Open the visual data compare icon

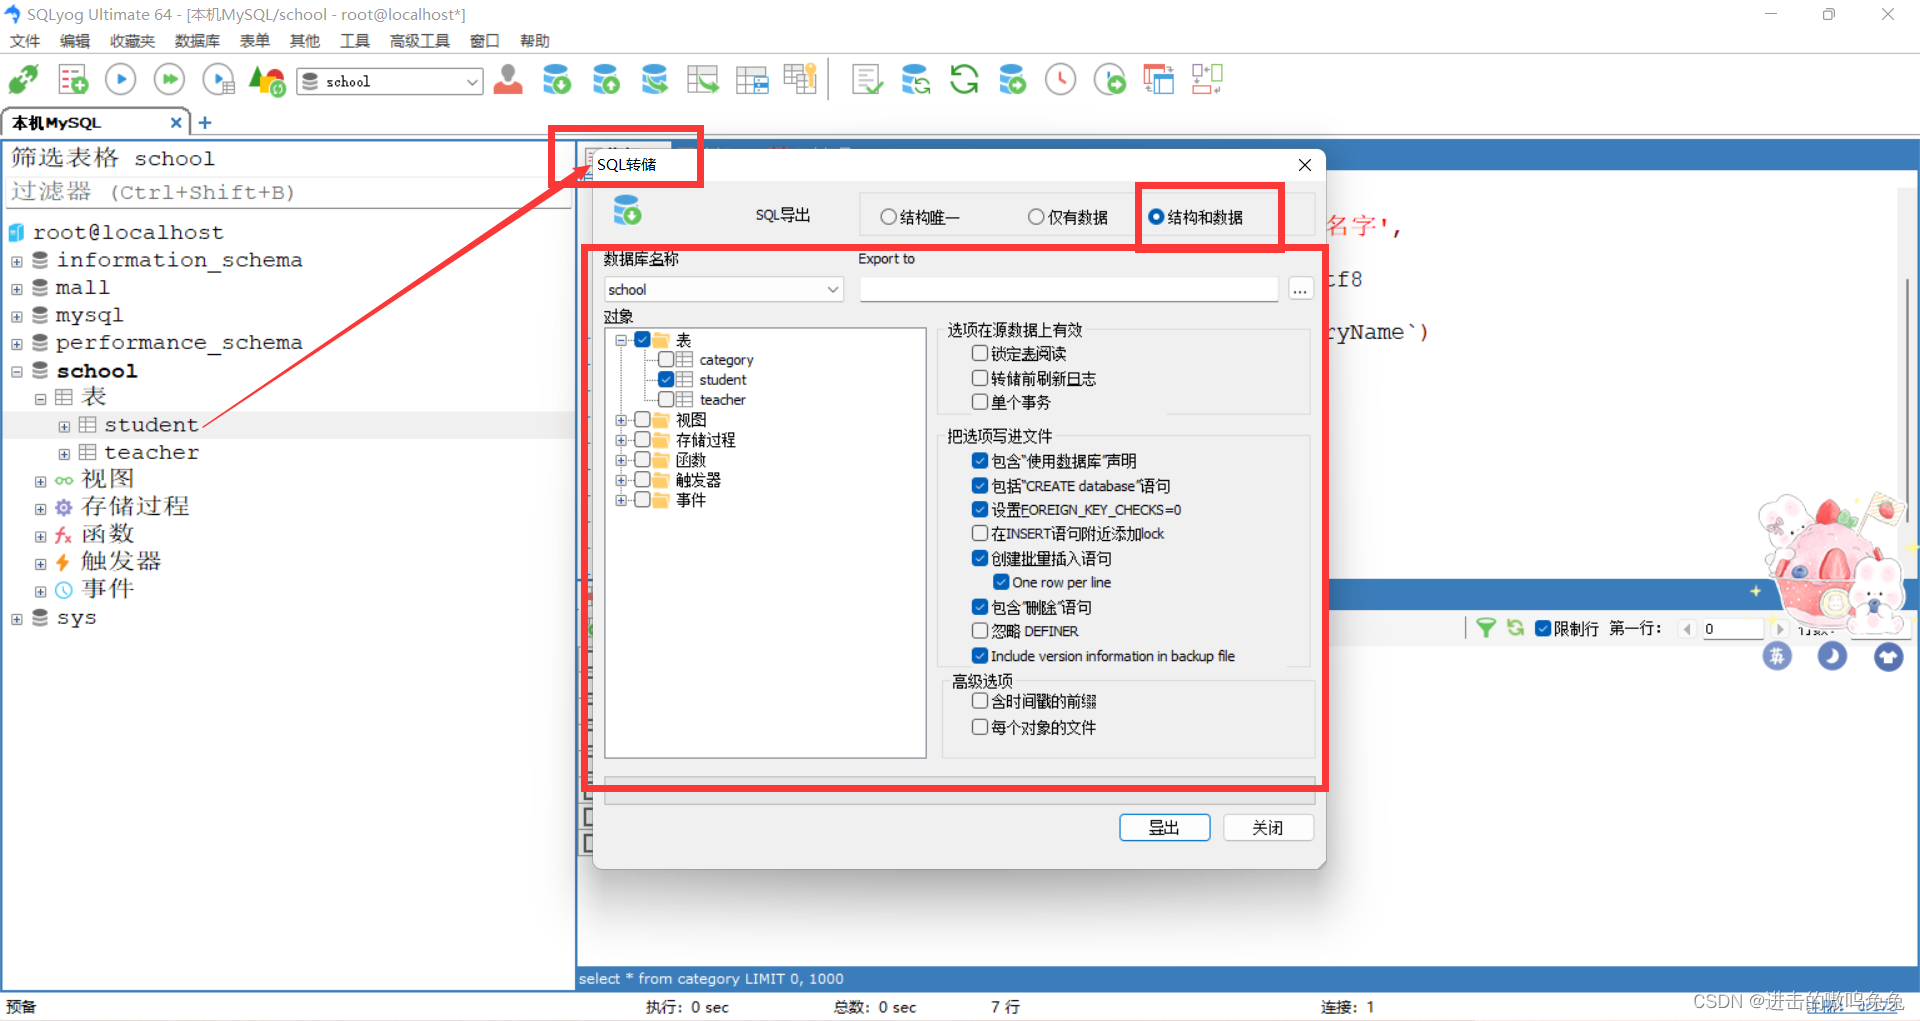[x=1158, y=79]
